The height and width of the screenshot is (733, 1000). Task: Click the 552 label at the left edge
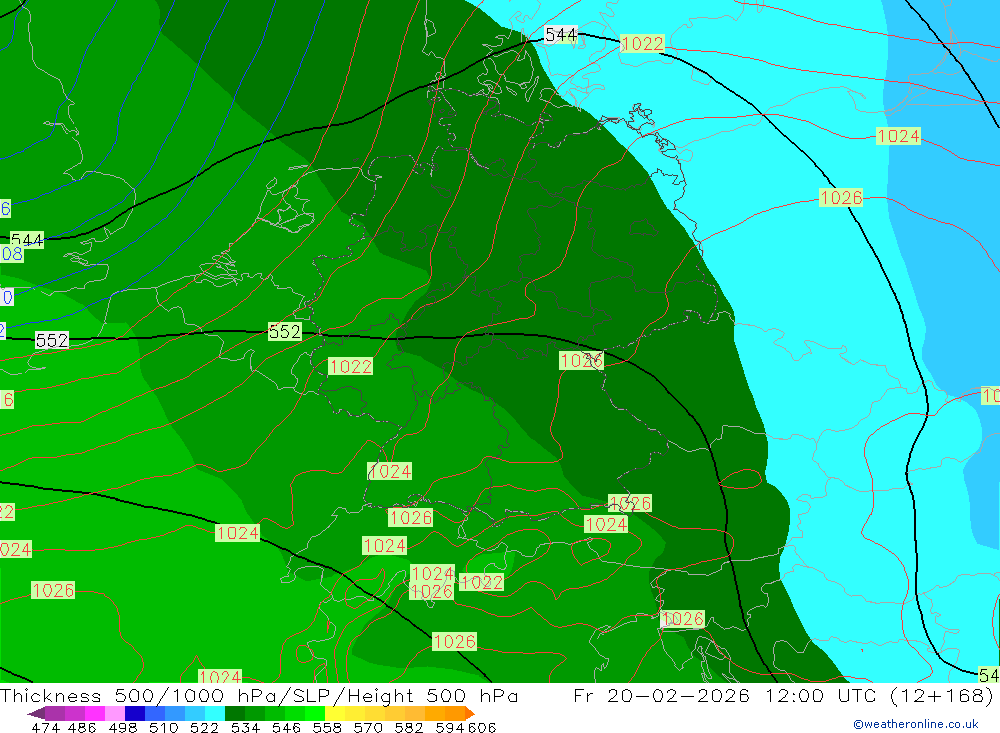point(52,341)
